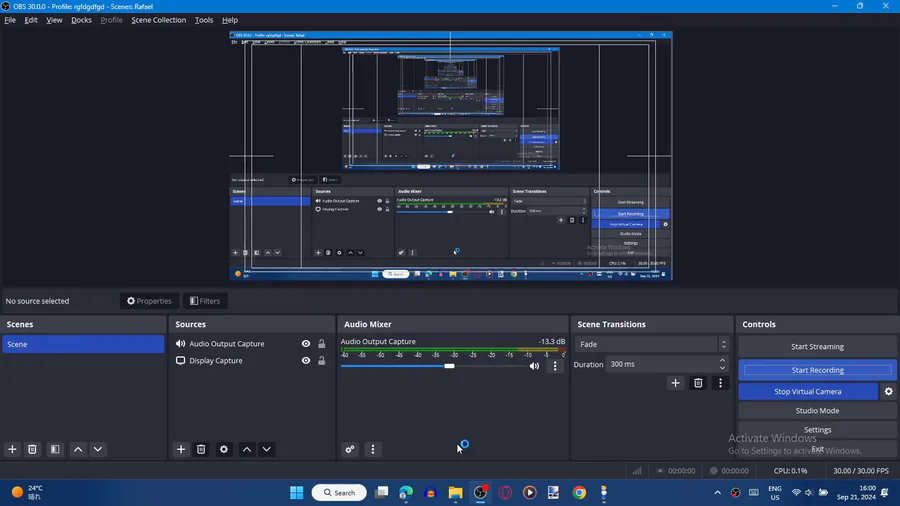The image size is (900, 506).
Task: Open advanced audio properties gear icon
Action: point(350,450)
